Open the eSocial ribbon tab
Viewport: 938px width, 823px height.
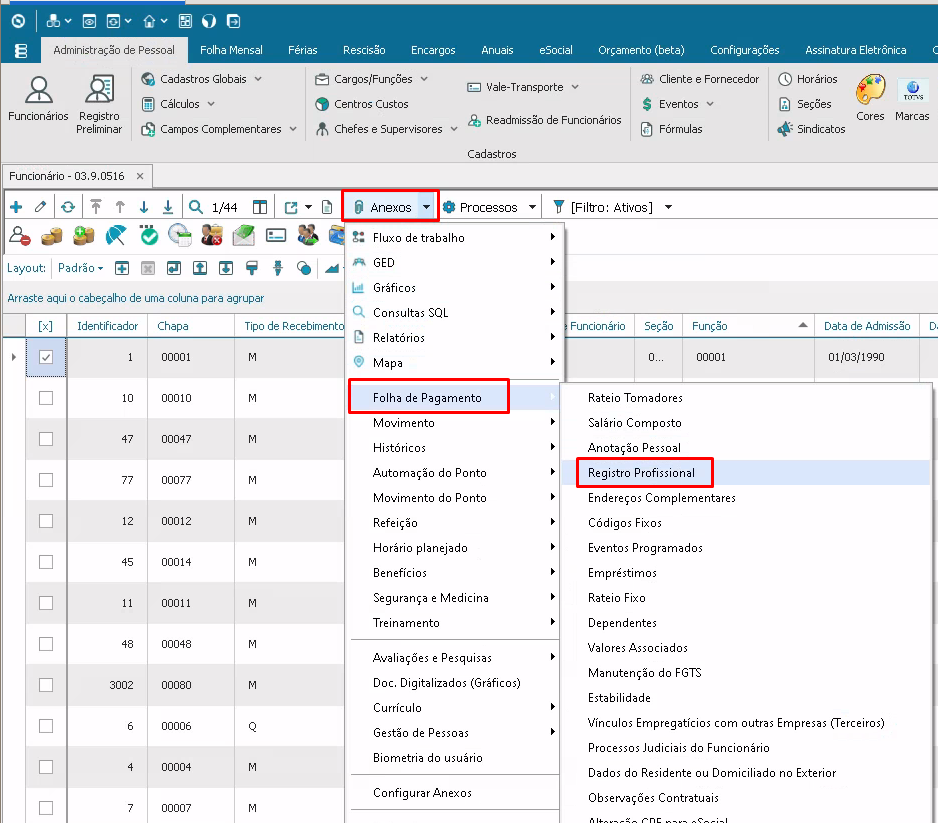coord(556,50)
